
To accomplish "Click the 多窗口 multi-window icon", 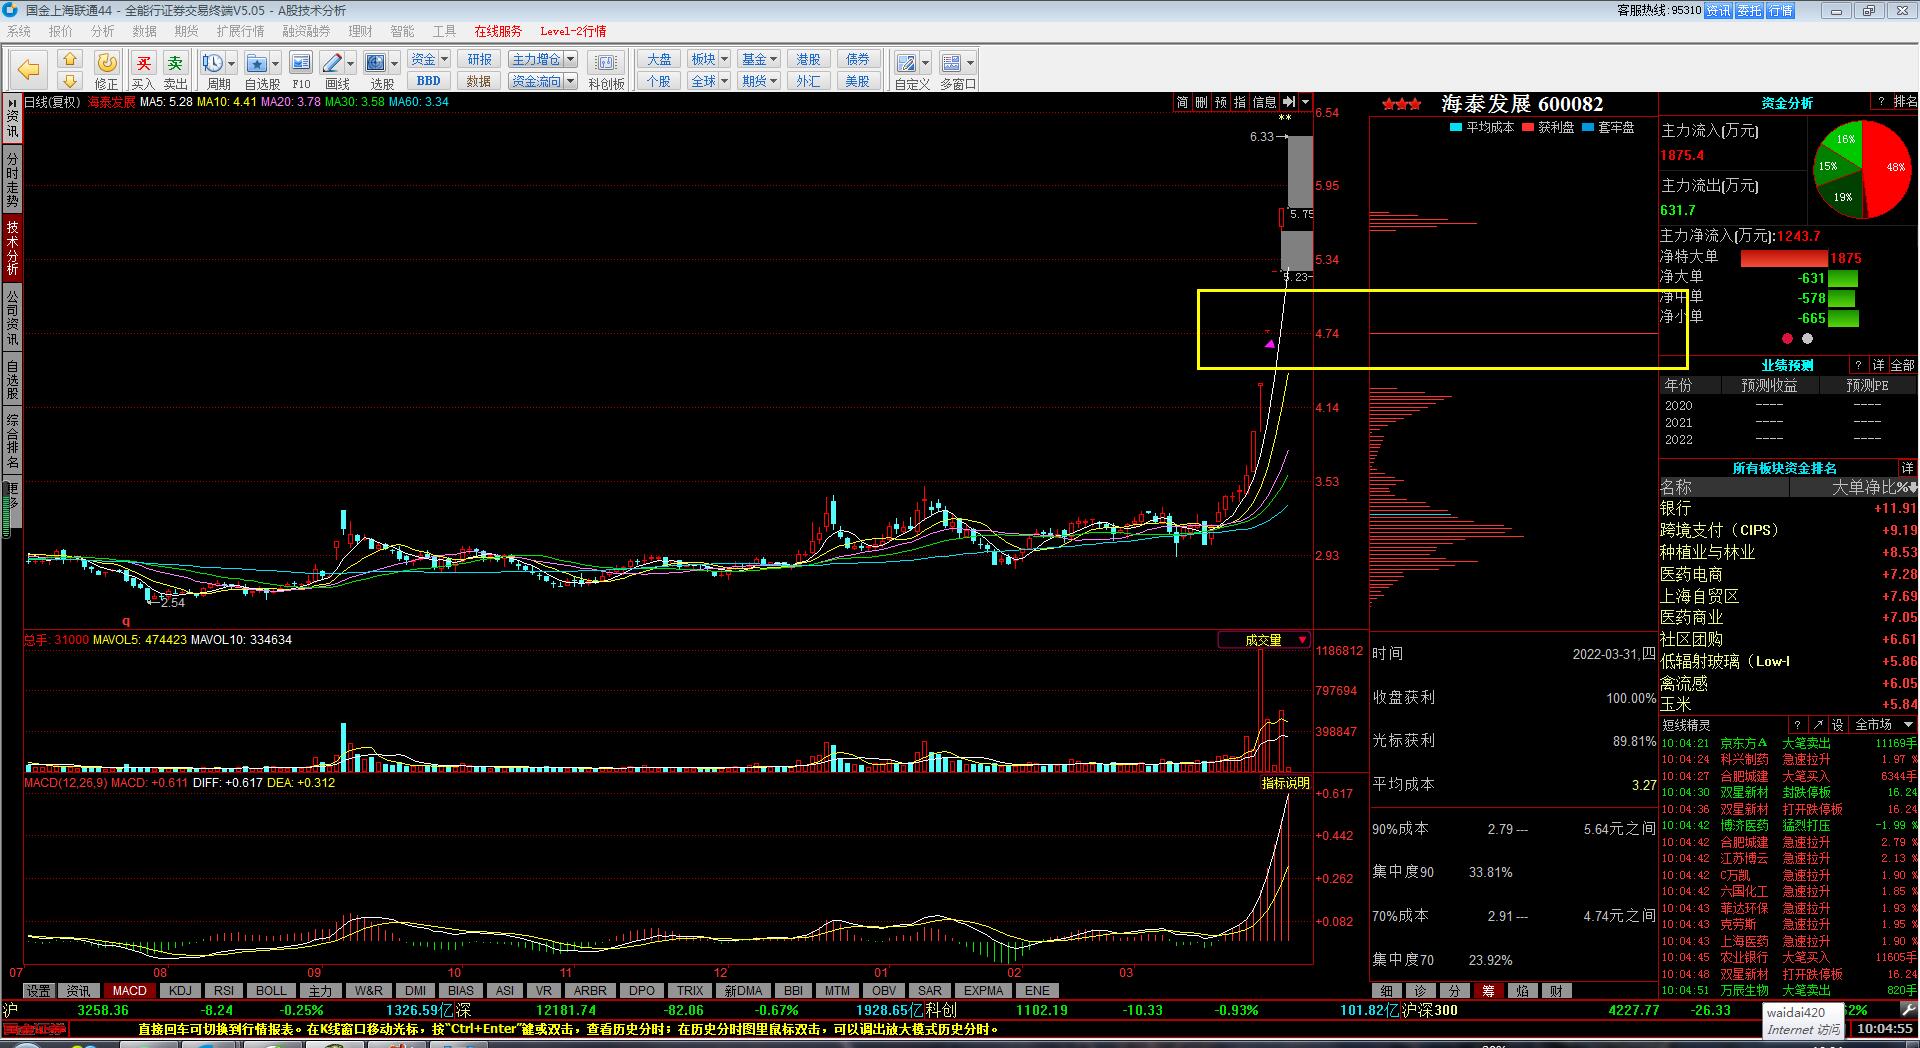I will click(x=951, y=63).
